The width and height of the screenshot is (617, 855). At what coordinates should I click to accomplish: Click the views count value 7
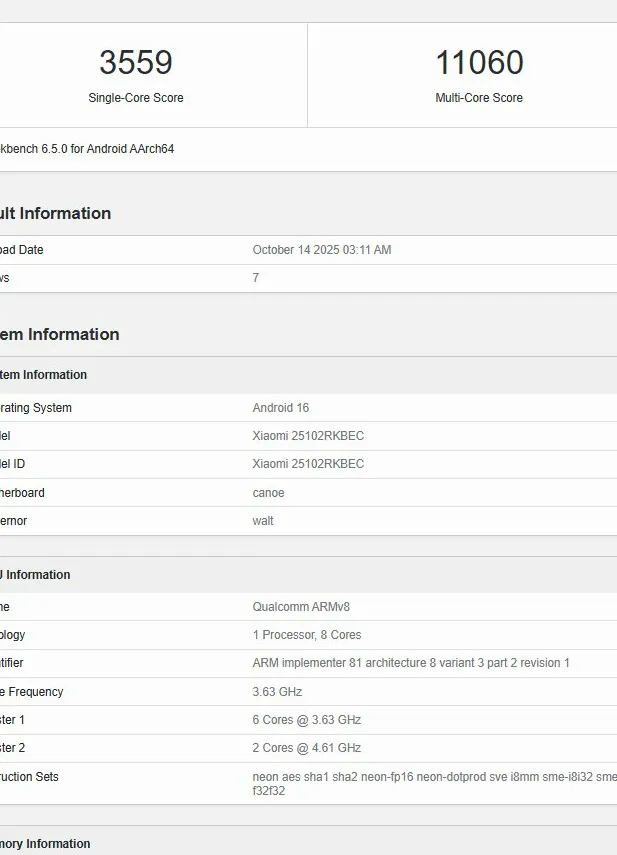[x=256, y=278]
